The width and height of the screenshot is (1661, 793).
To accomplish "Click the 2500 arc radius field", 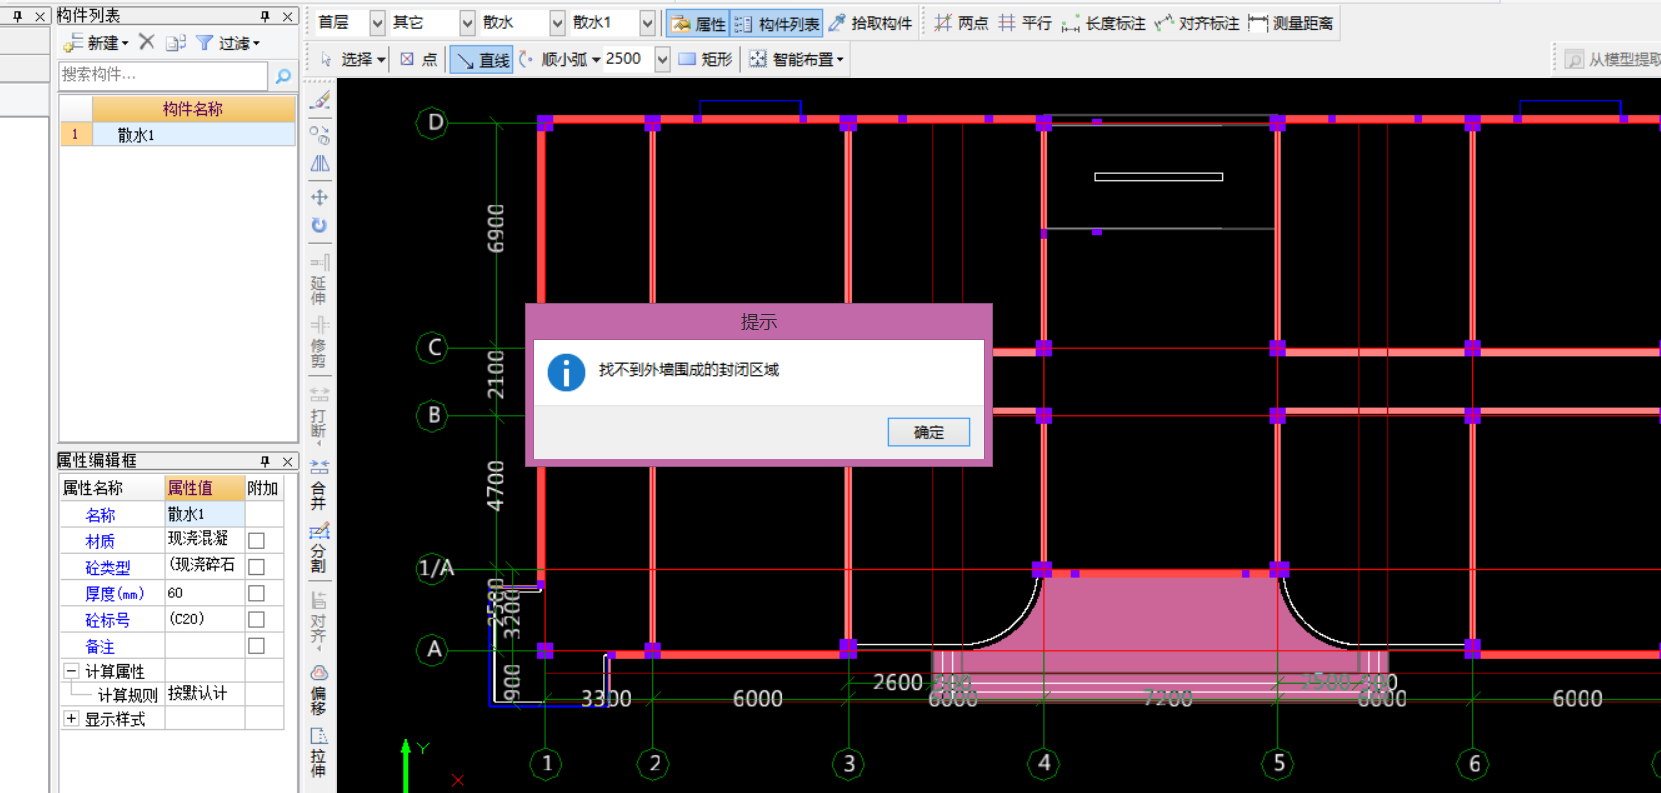I will tap(628, 59).
